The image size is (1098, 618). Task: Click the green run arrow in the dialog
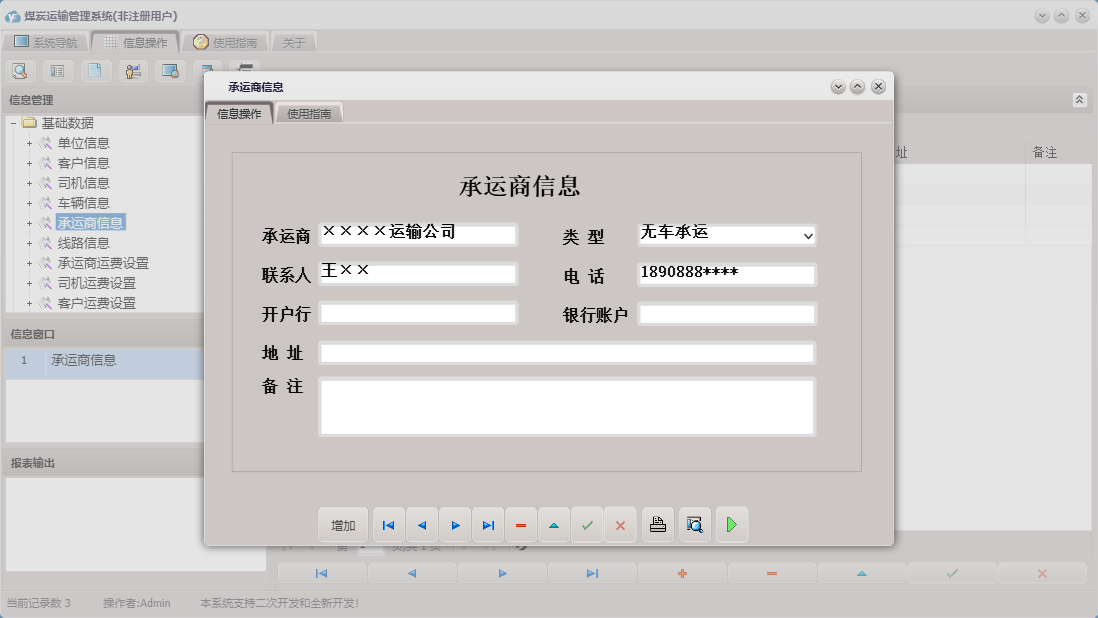coord(731,524)
